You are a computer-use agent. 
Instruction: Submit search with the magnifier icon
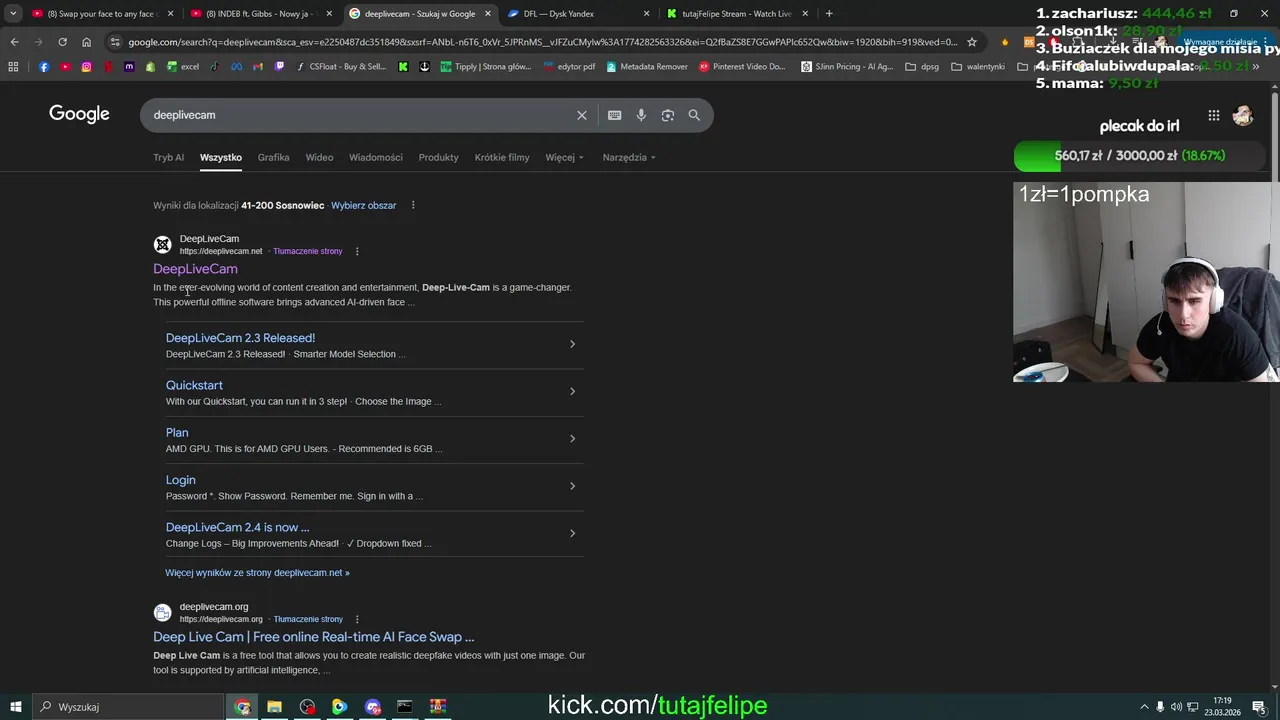pos(694,115)
